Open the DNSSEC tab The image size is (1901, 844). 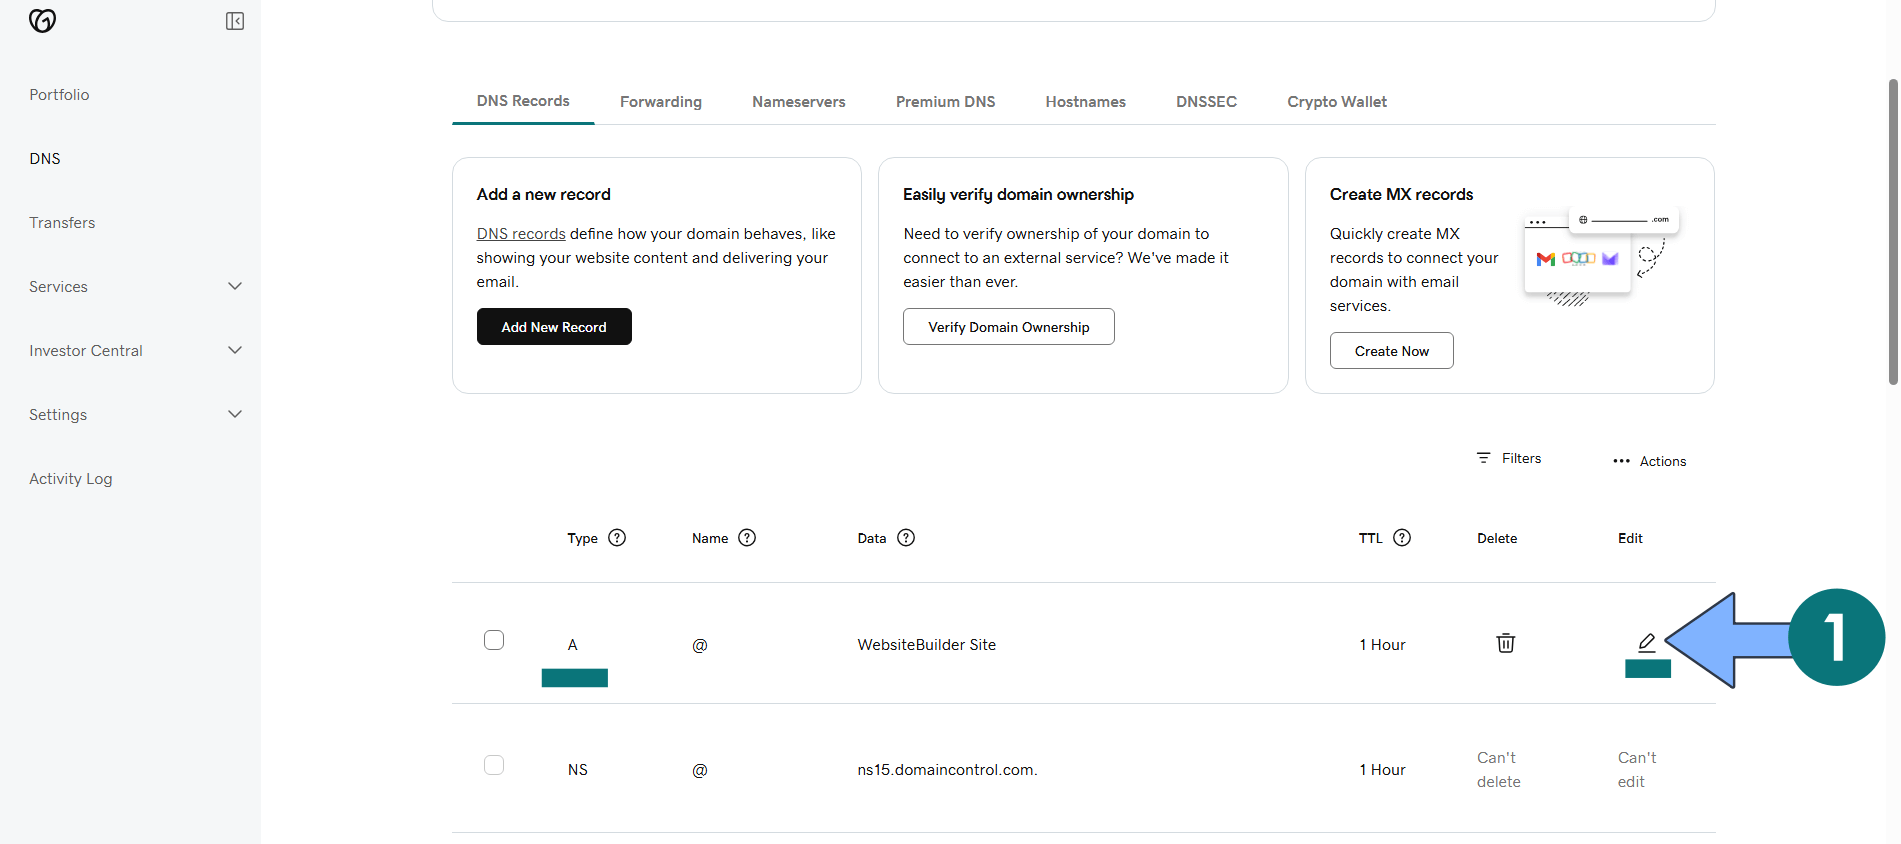point(1206,102)
